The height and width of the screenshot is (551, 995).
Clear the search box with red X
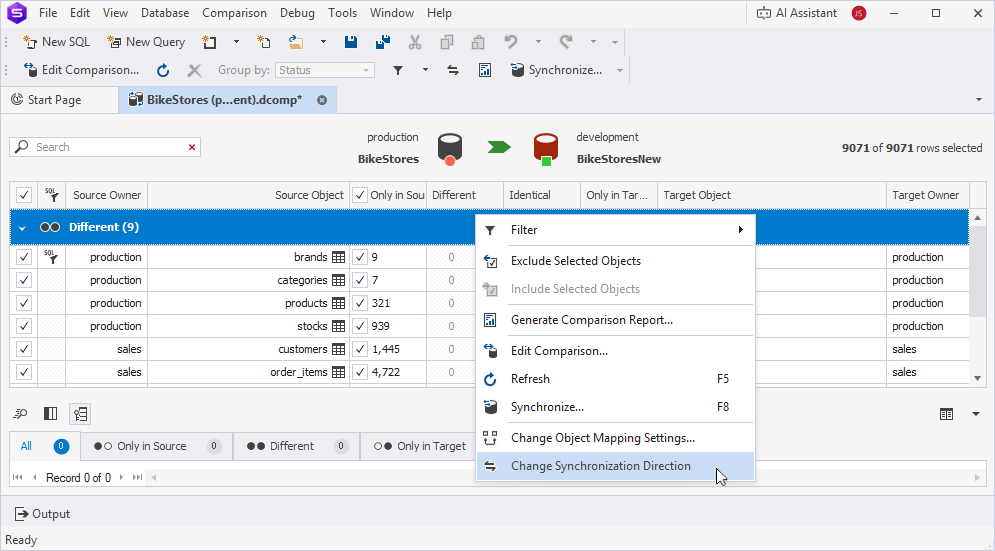pyautogui.click(x=192, y=147)
